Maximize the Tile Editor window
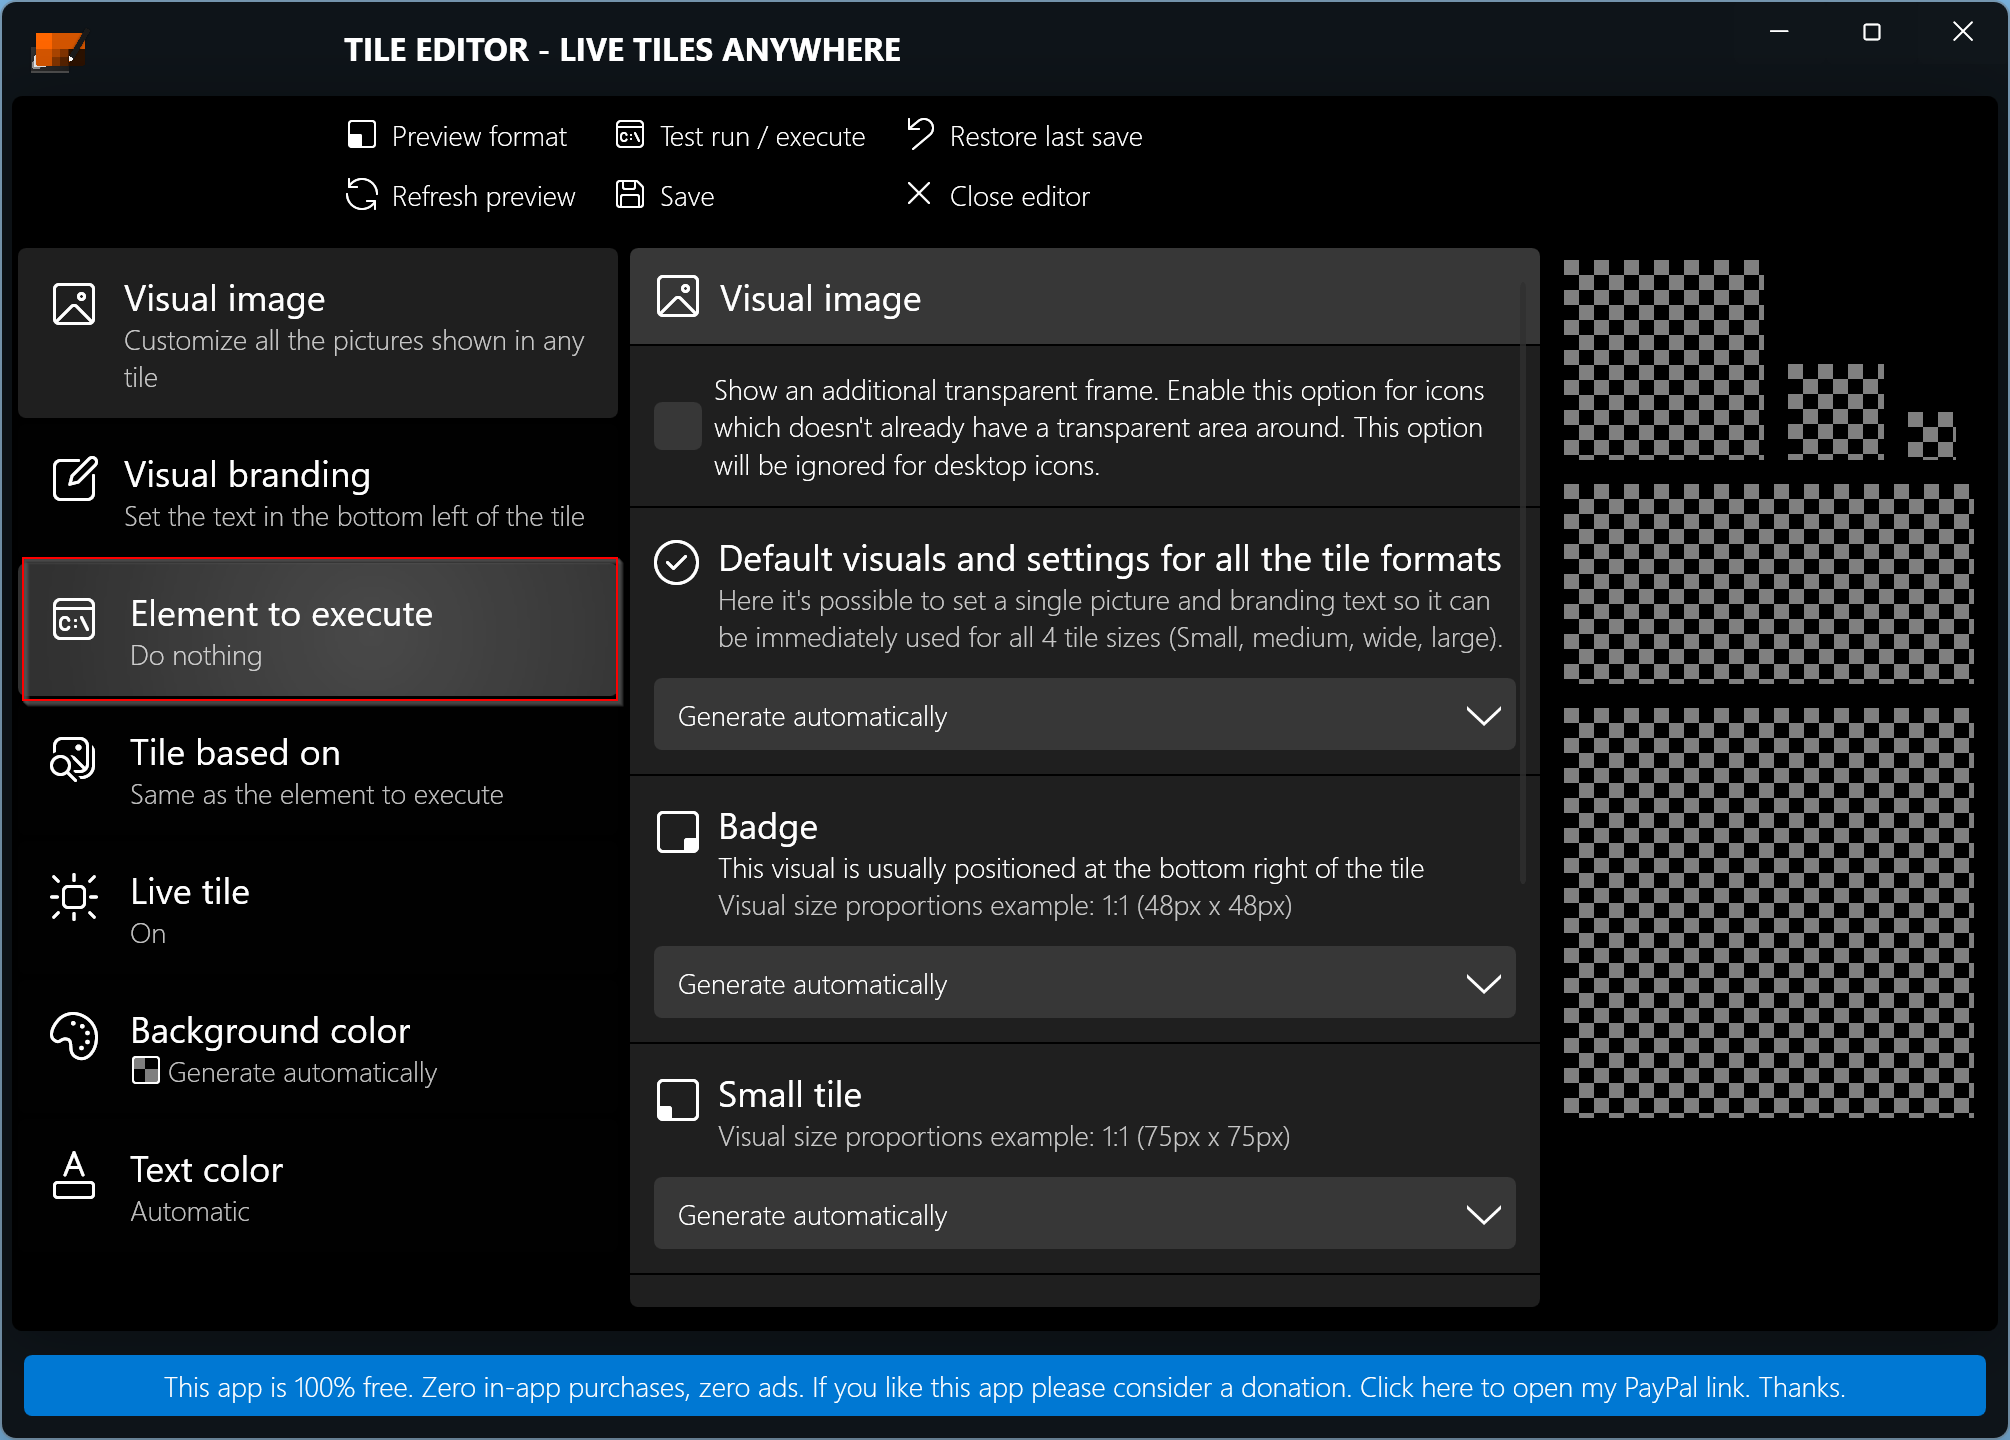Screen dimensions: 2010x1440 pyautogui.click(x=1872, y=32)
